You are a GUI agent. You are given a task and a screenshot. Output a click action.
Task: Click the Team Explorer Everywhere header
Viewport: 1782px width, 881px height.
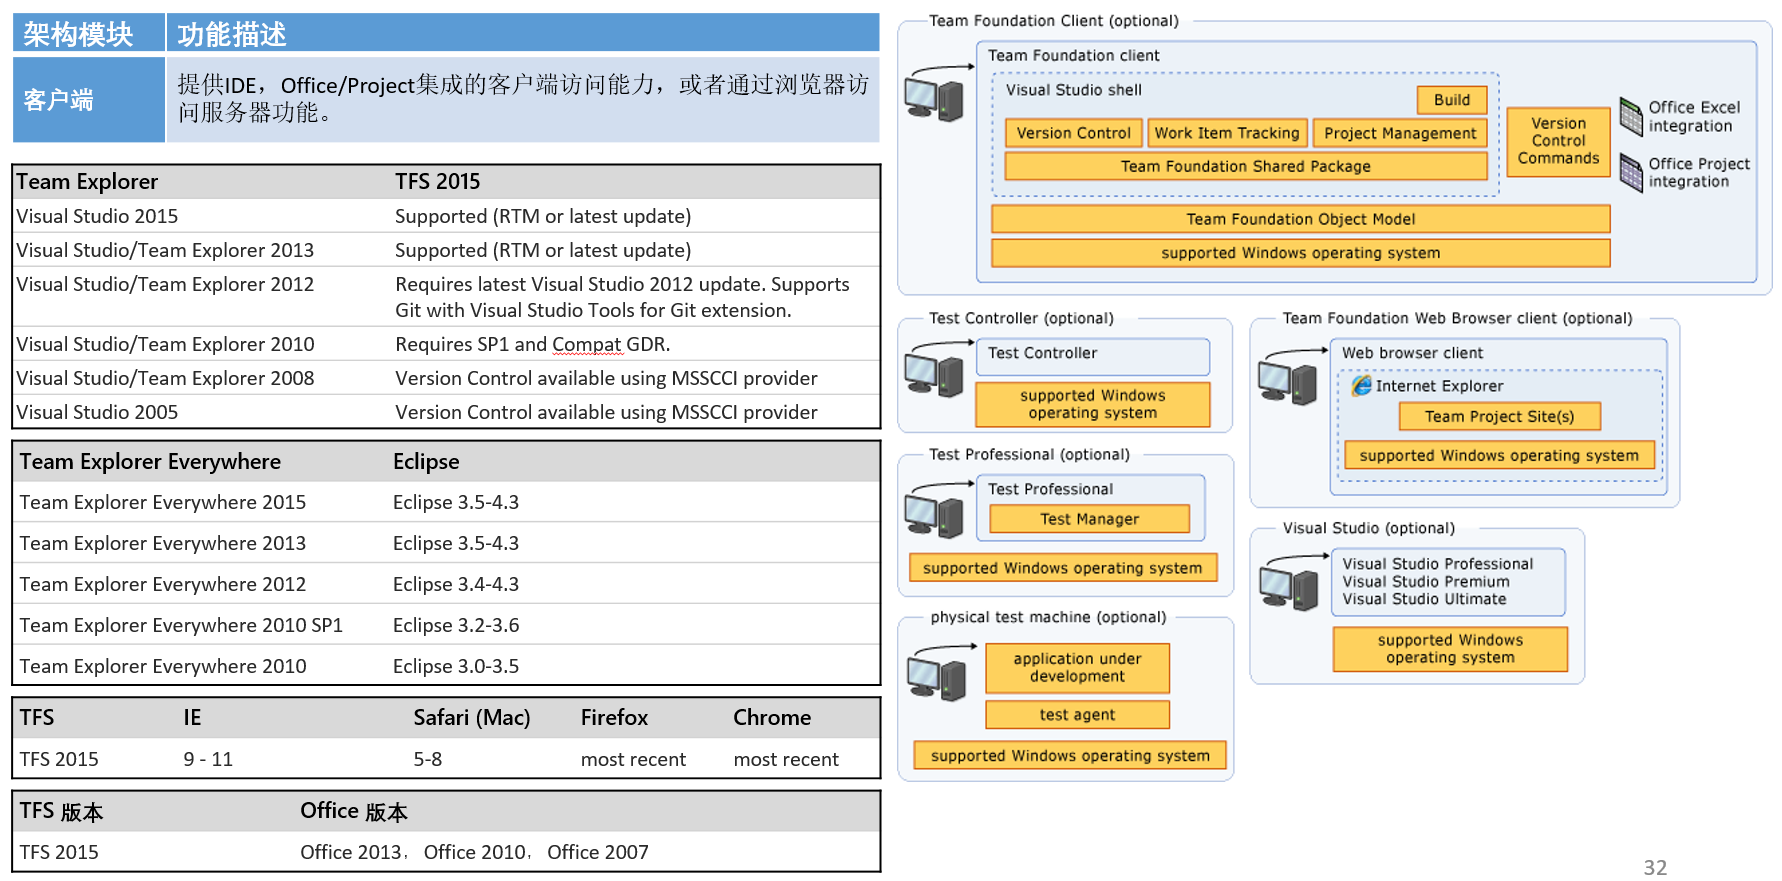point(150,462)
